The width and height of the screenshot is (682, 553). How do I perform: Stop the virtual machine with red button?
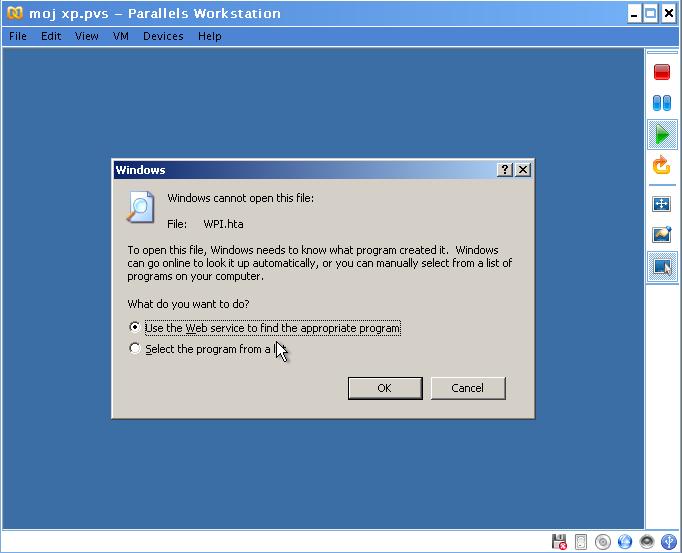click(662, 72)
